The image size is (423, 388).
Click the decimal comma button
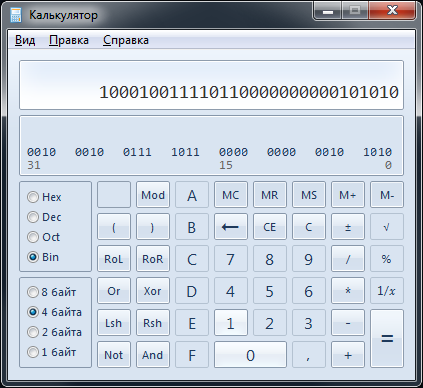[309, 355]
